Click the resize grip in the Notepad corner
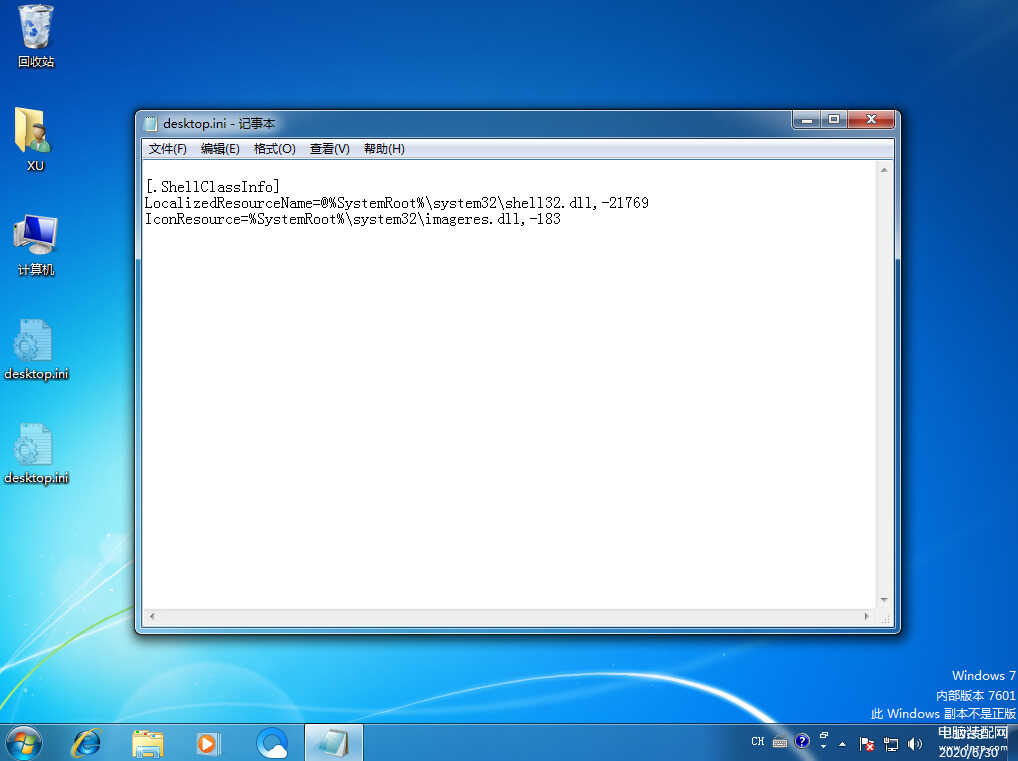 click(885, 618)
